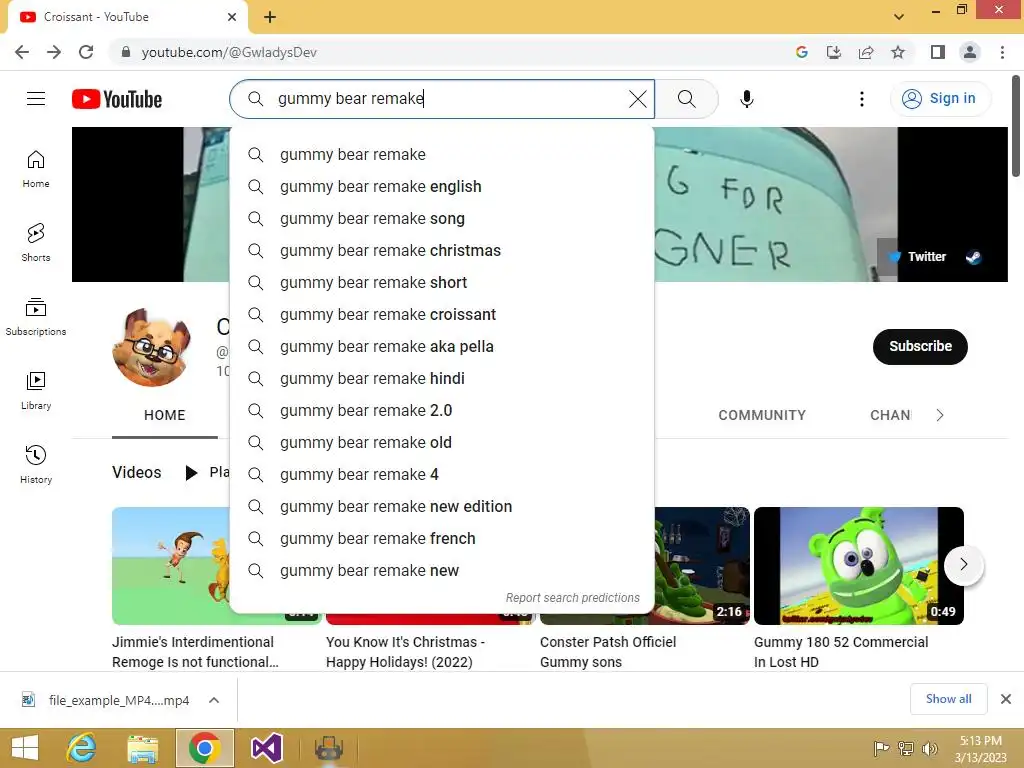Choose suggestion gummy bear remake 2.0
This screenshot has width=1024, height=768.
(x=442, y=411)
